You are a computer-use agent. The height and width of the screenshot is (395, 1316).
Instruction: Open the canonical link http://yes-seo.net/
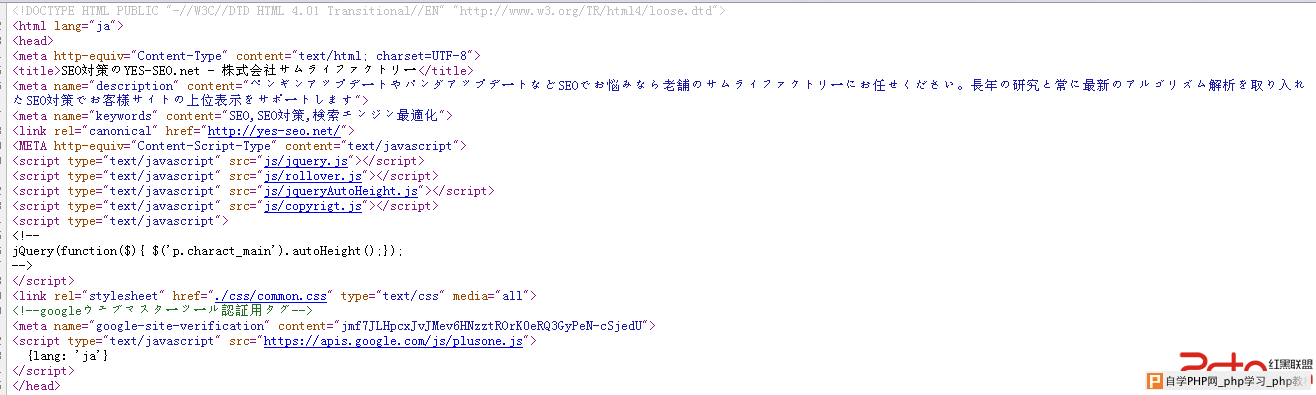click(x=274, y=131)
